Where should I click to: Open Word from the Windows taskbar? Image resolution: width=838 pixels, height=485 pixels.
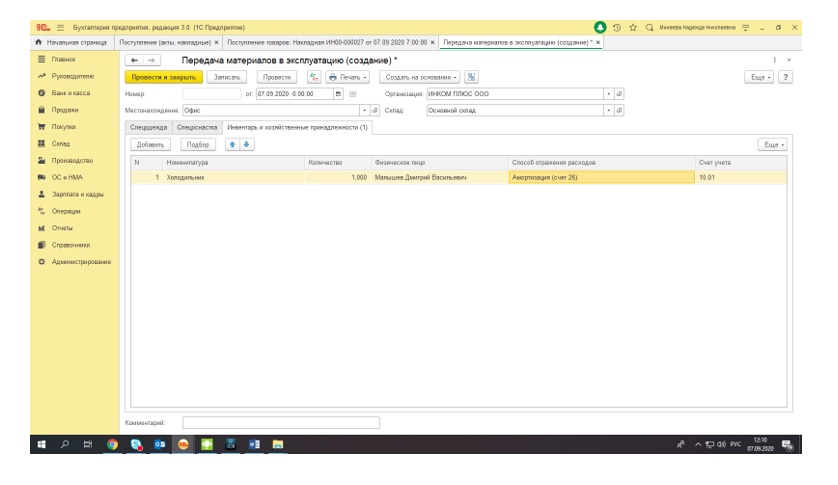pos(253,444)
